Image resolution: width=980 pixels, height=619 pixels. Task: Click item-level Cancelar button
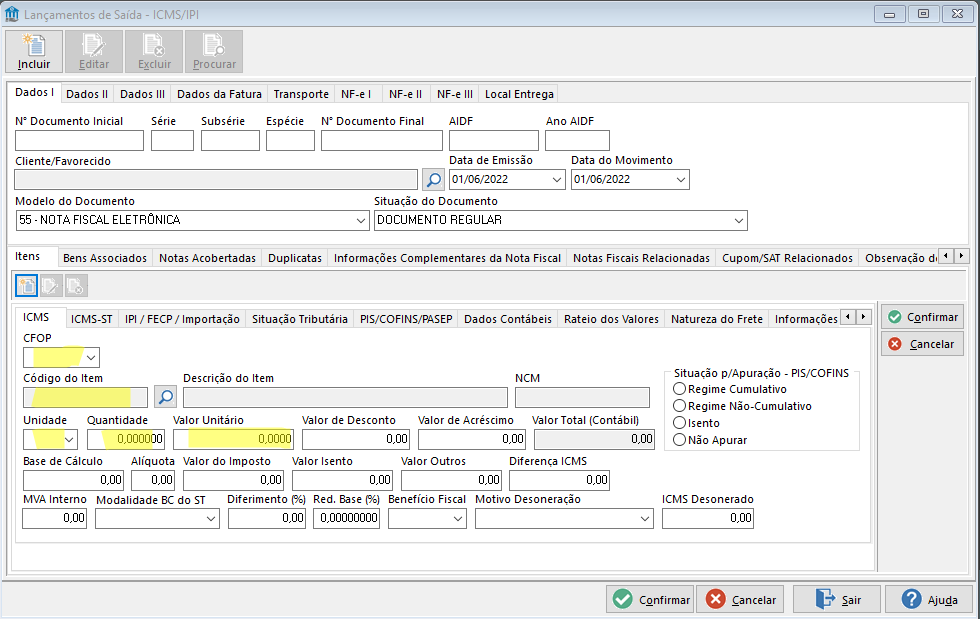(x=922, y=344)
